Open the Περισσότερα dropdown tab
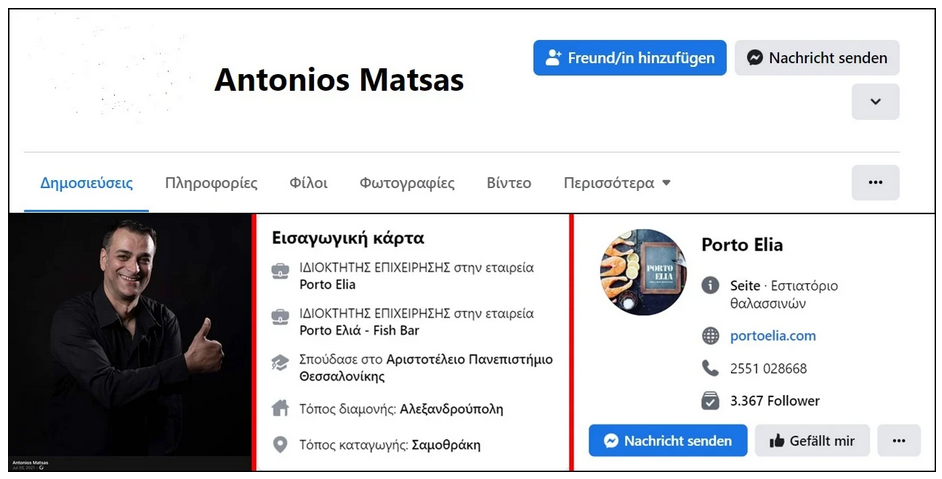The image size is (942, 479). (x=616, y=183)
